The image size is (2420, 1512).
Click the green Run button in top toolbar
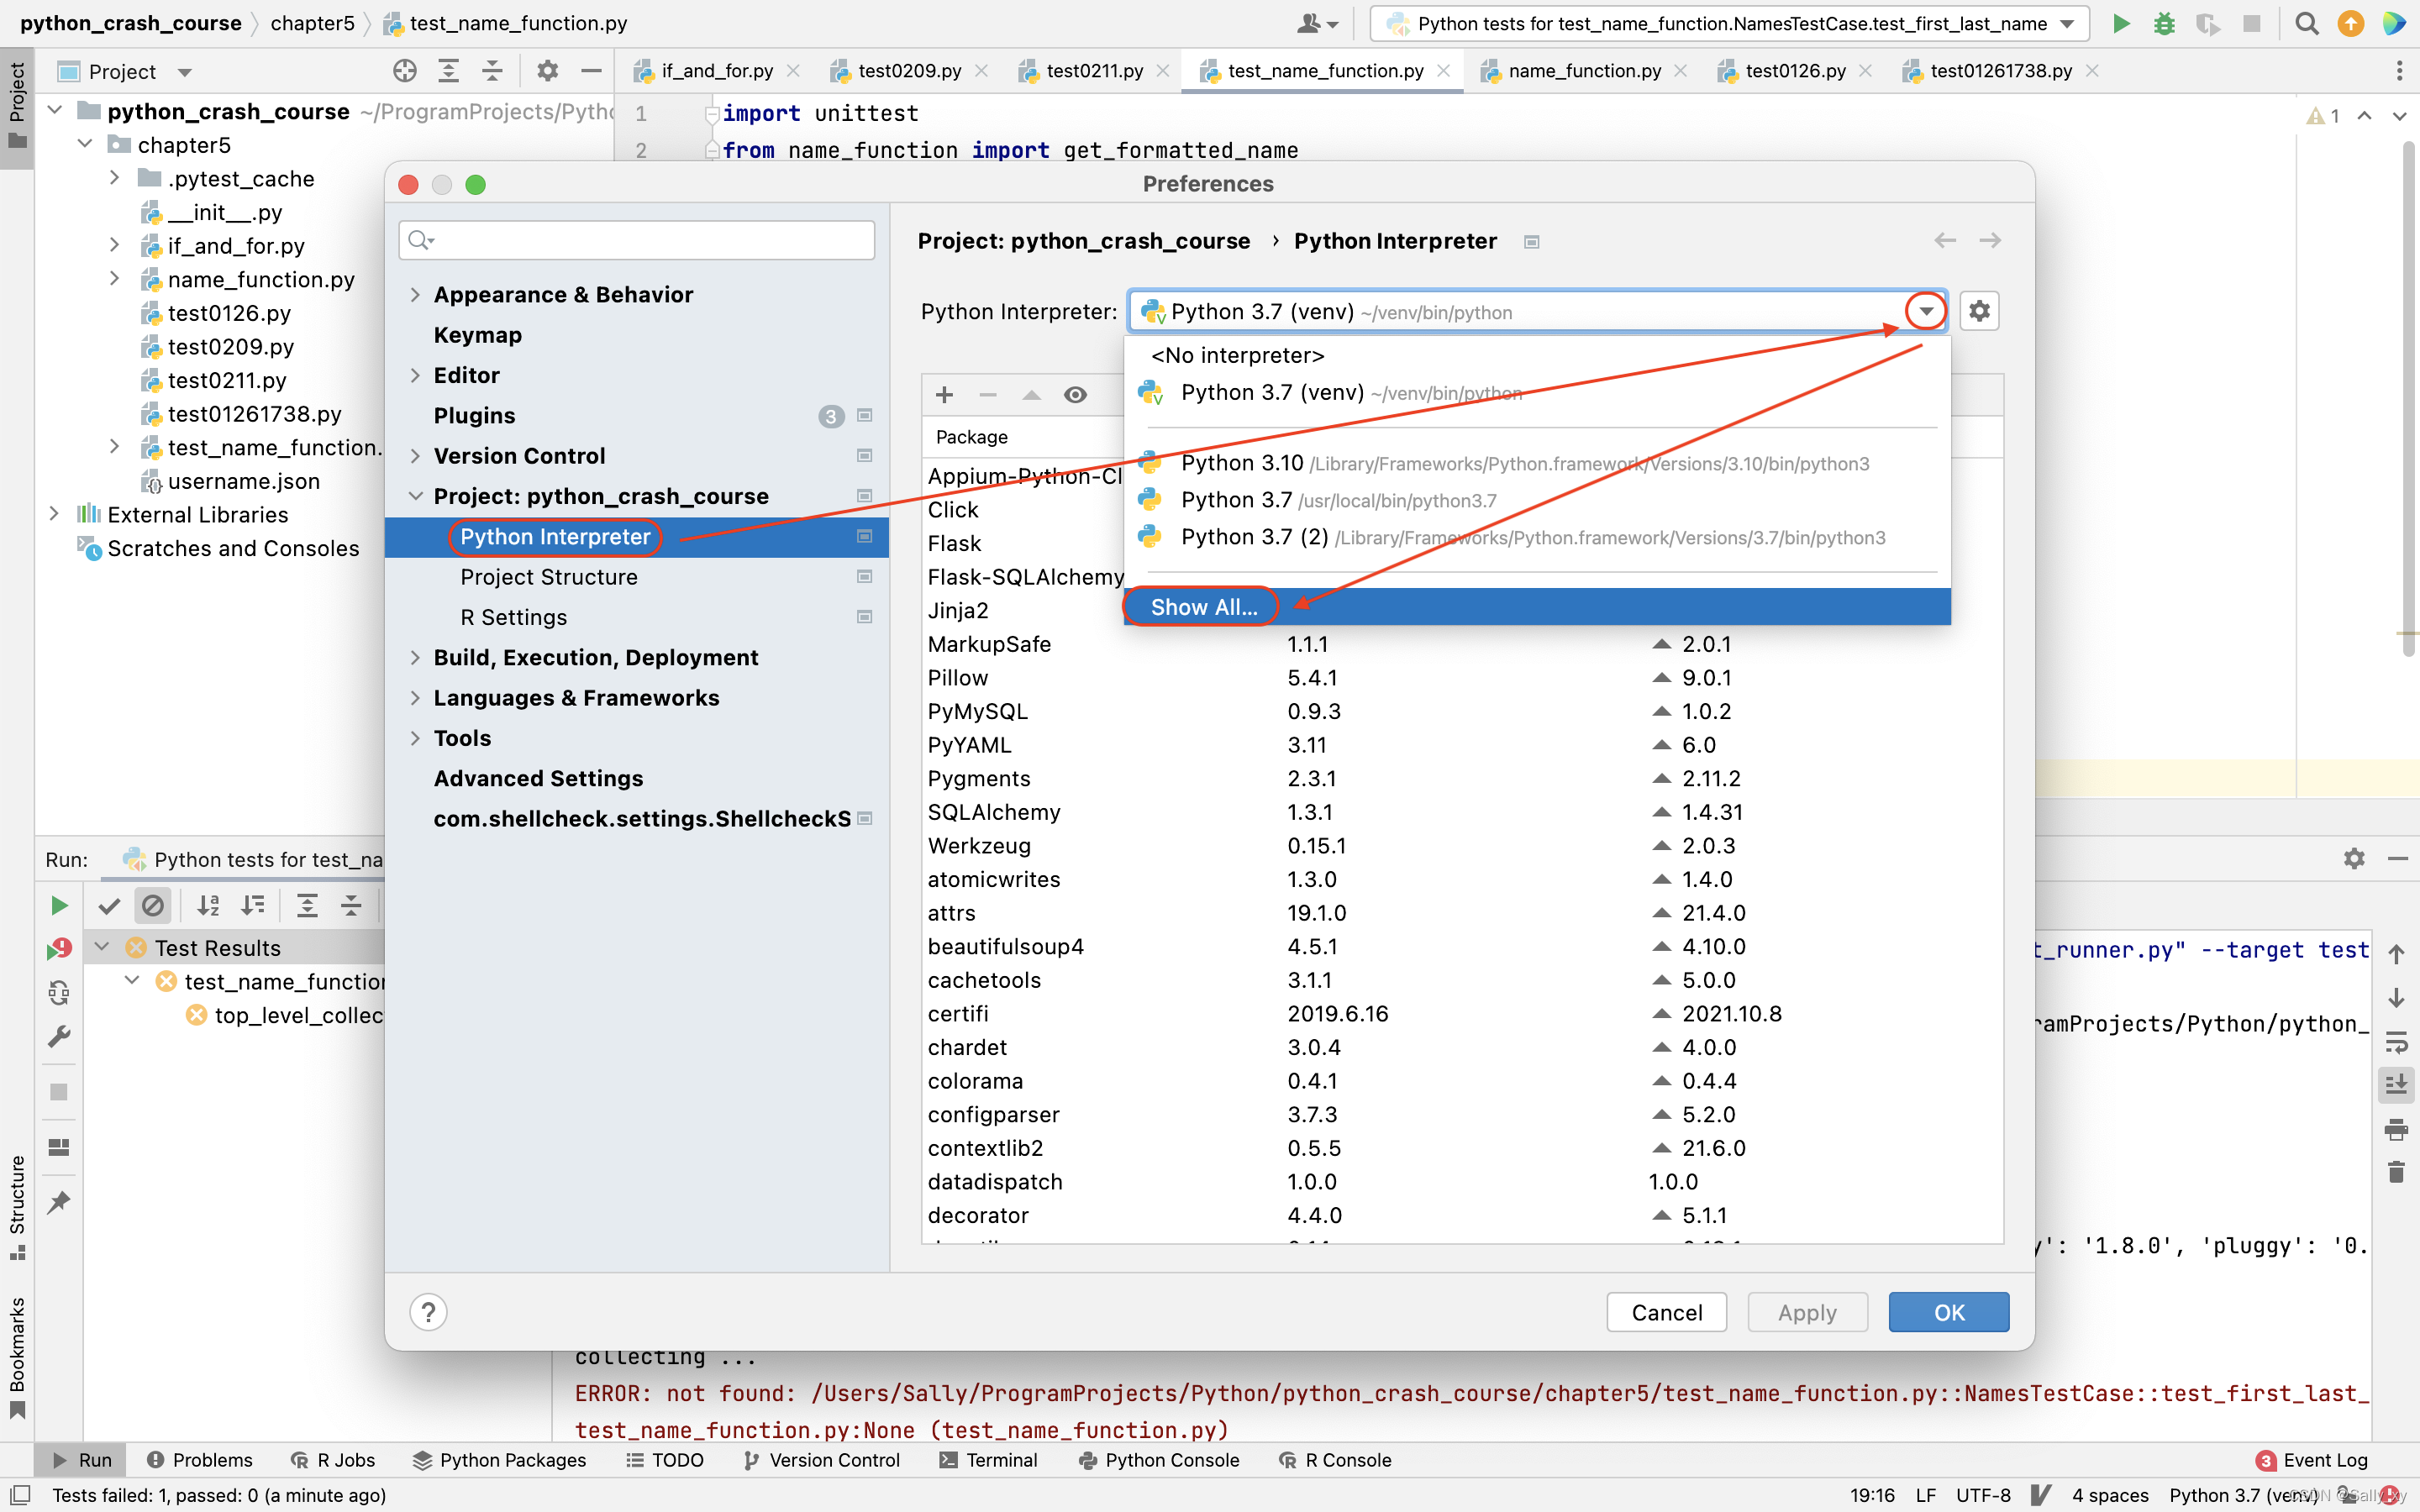(x=2120, y=23)
